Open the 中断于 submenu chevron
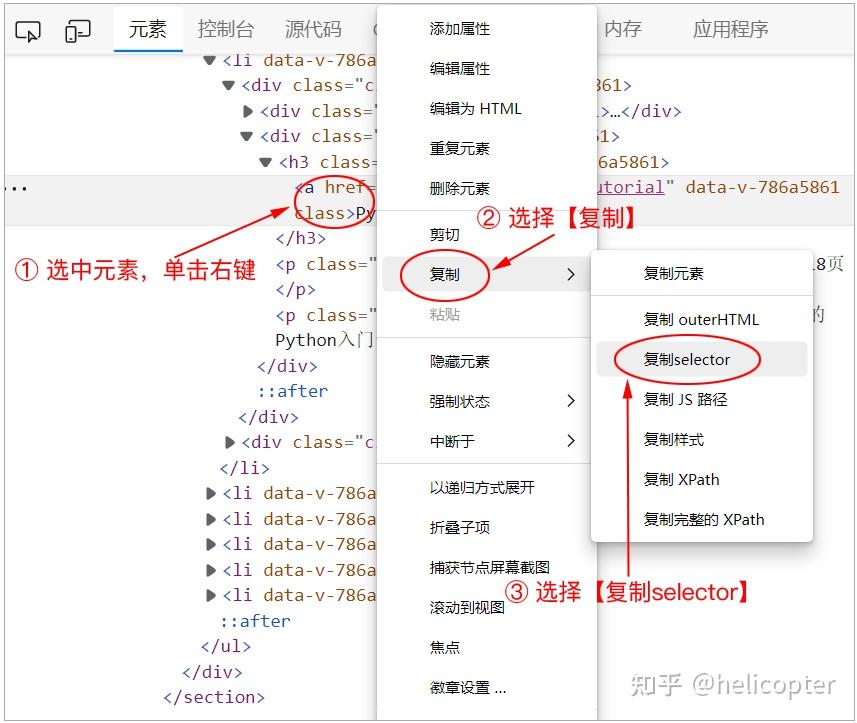 (572, 441)
